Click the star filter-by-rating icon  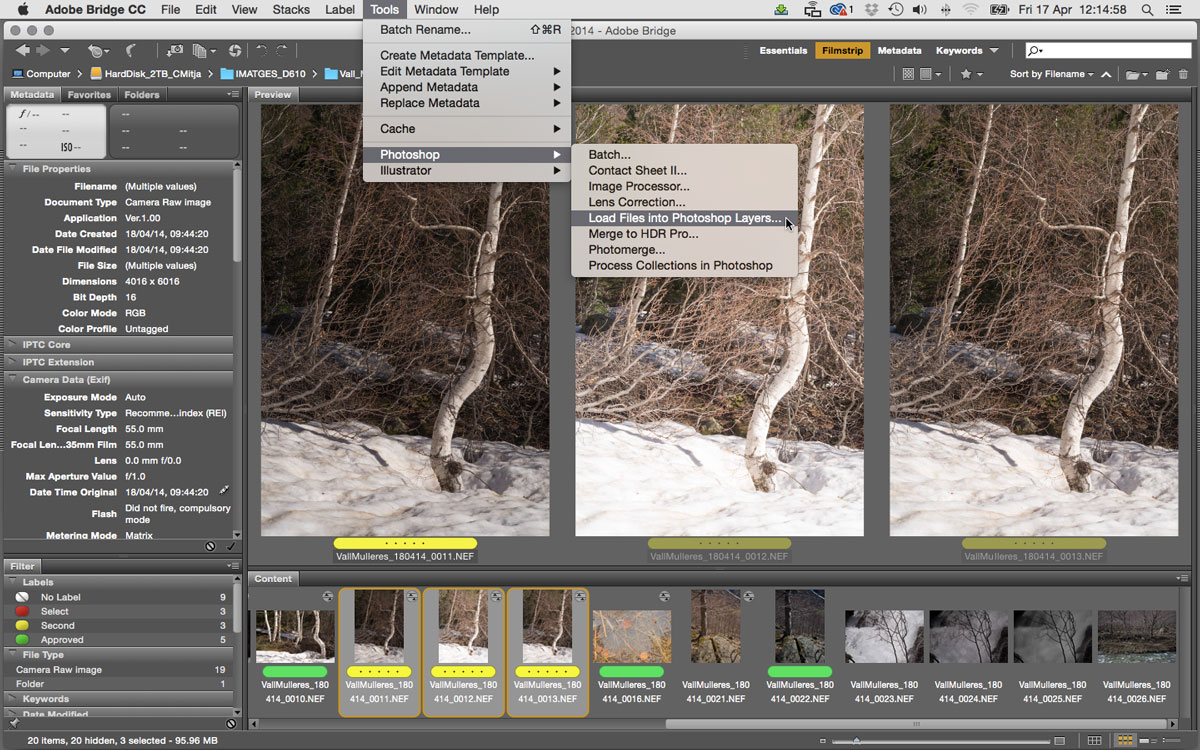[x=966, y=74]
